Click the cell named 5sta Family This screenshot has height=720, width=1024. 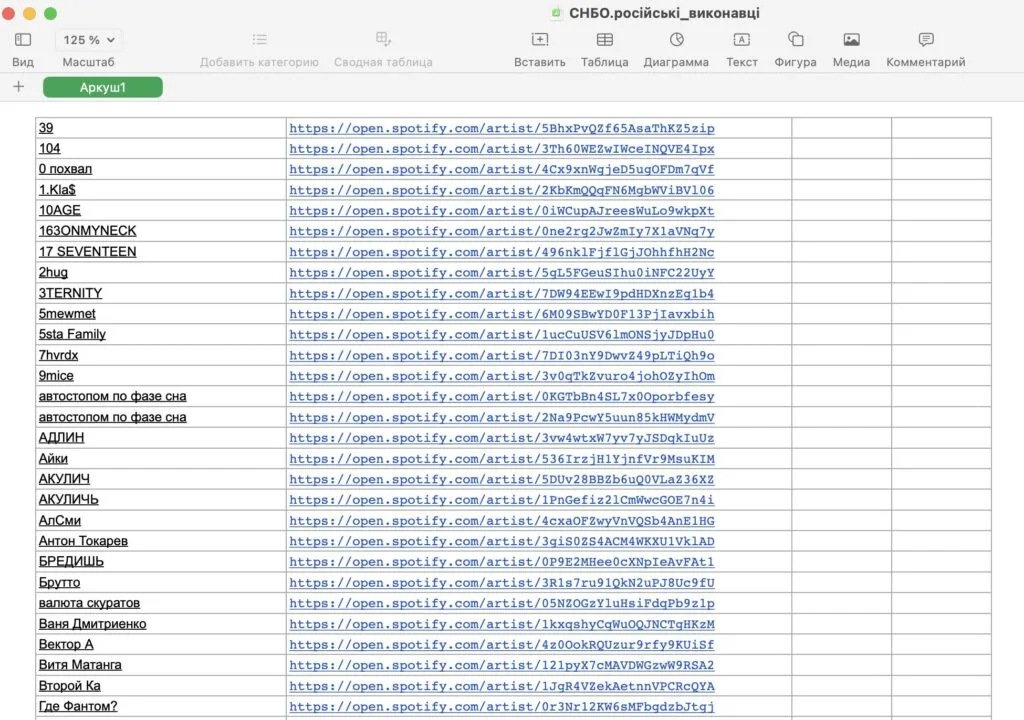coord(72,334)
